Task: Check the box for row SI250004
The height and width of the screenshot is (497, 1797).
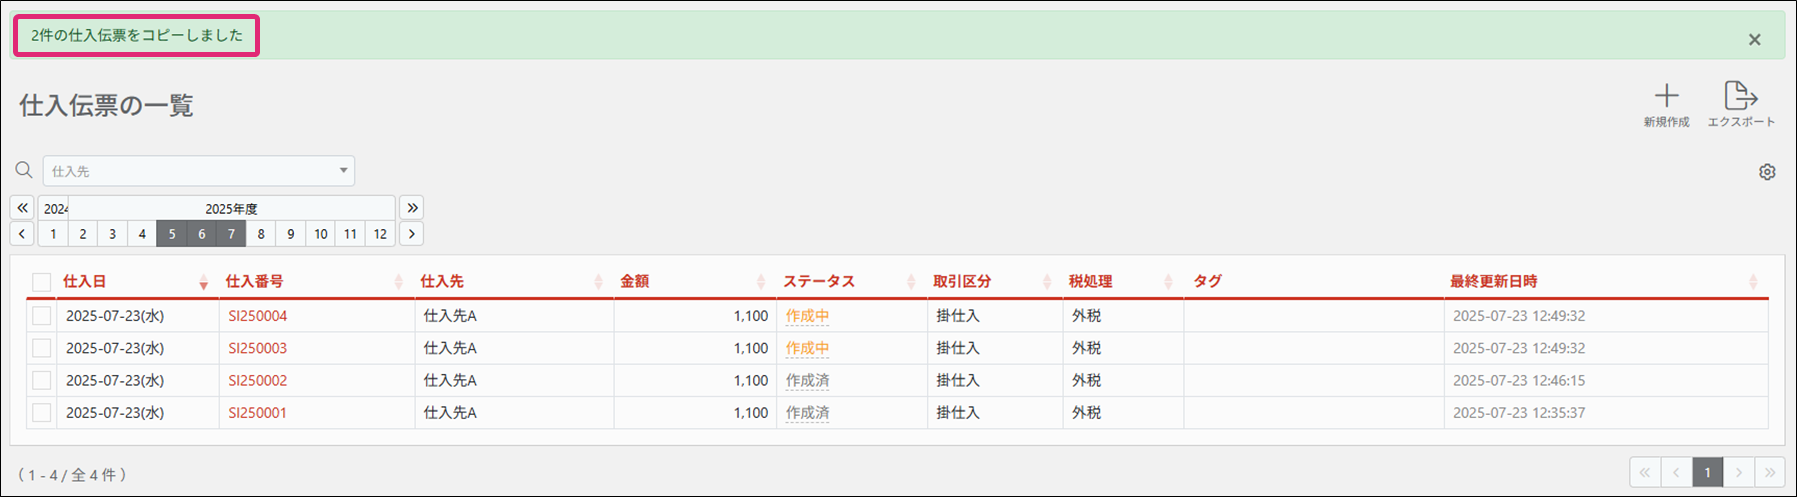Action: 41,316
